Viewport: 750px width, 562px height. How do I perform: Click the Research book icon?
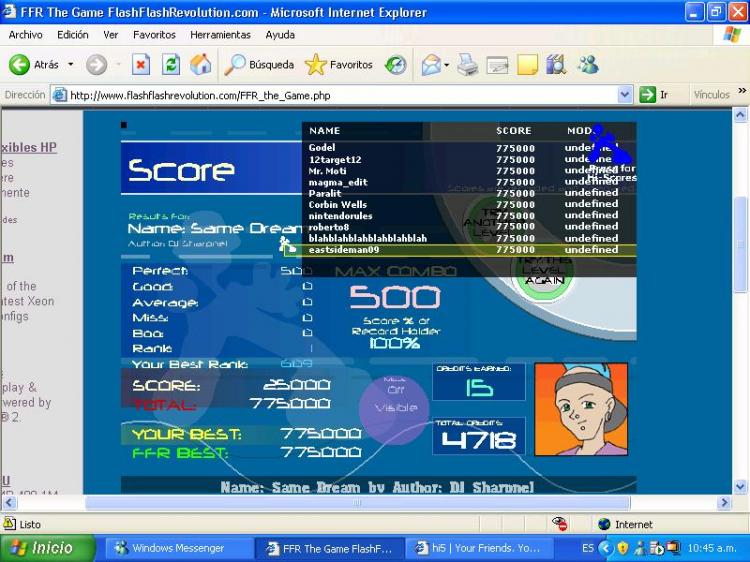(556, 64)
